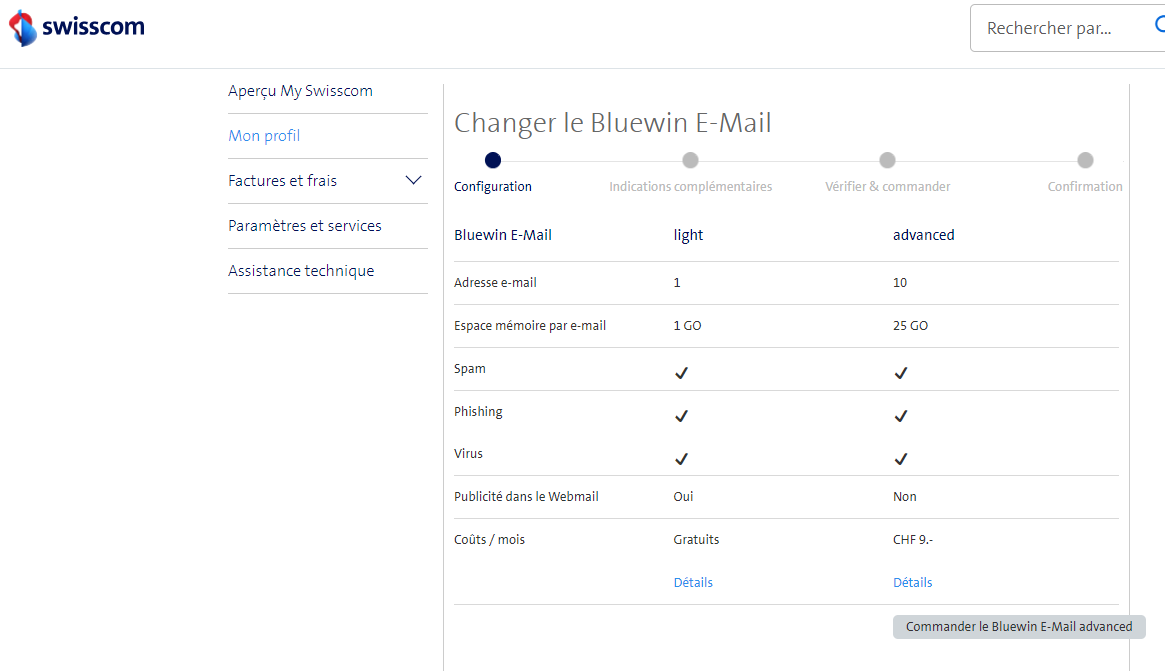Open Détails link for light plan
The image size is (1165, 671).
click(x=693, y=582)
